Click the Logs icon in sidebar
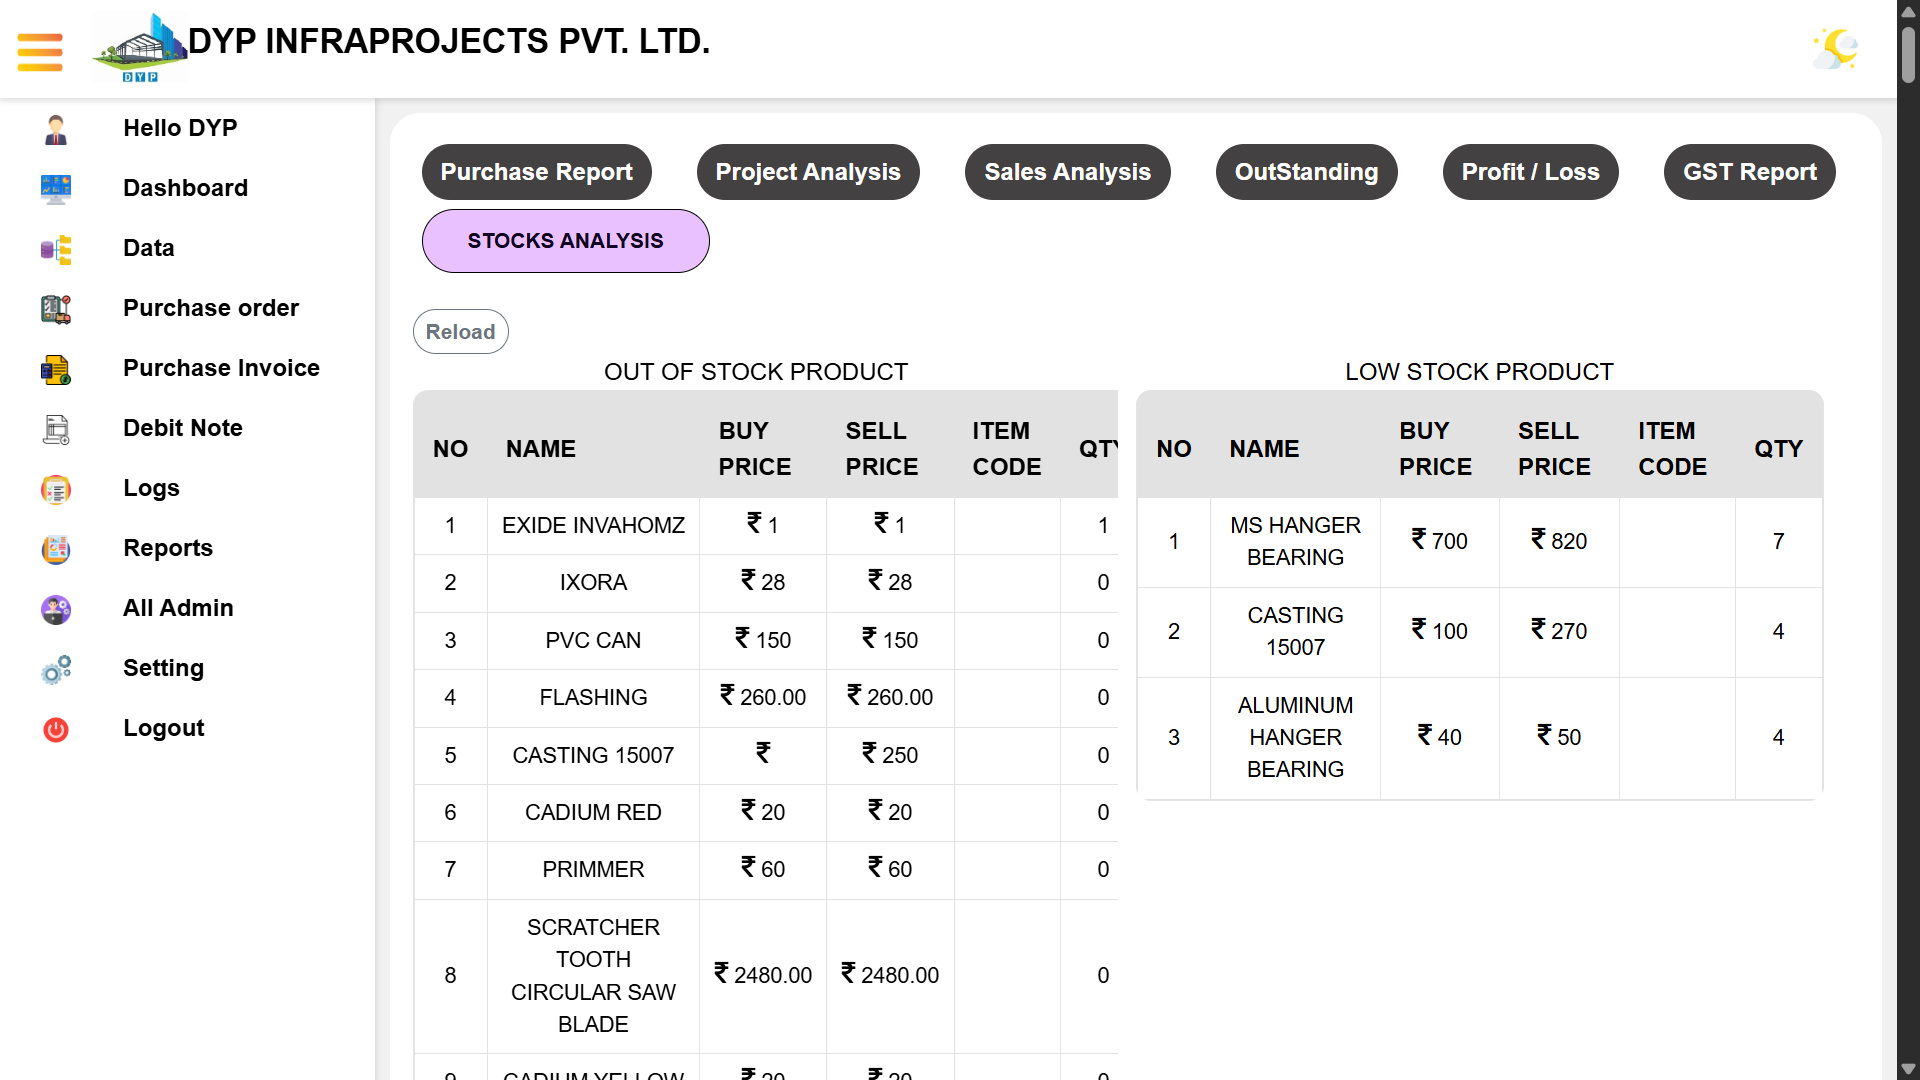The image size is (1920, 1080). point(56,489)
